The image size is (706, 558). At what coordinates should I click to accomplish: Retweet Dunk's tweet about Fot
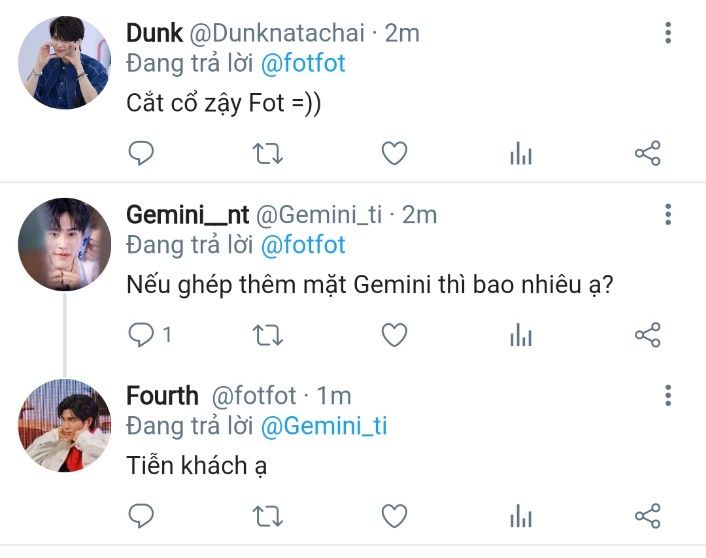click(x=267, y=154)
